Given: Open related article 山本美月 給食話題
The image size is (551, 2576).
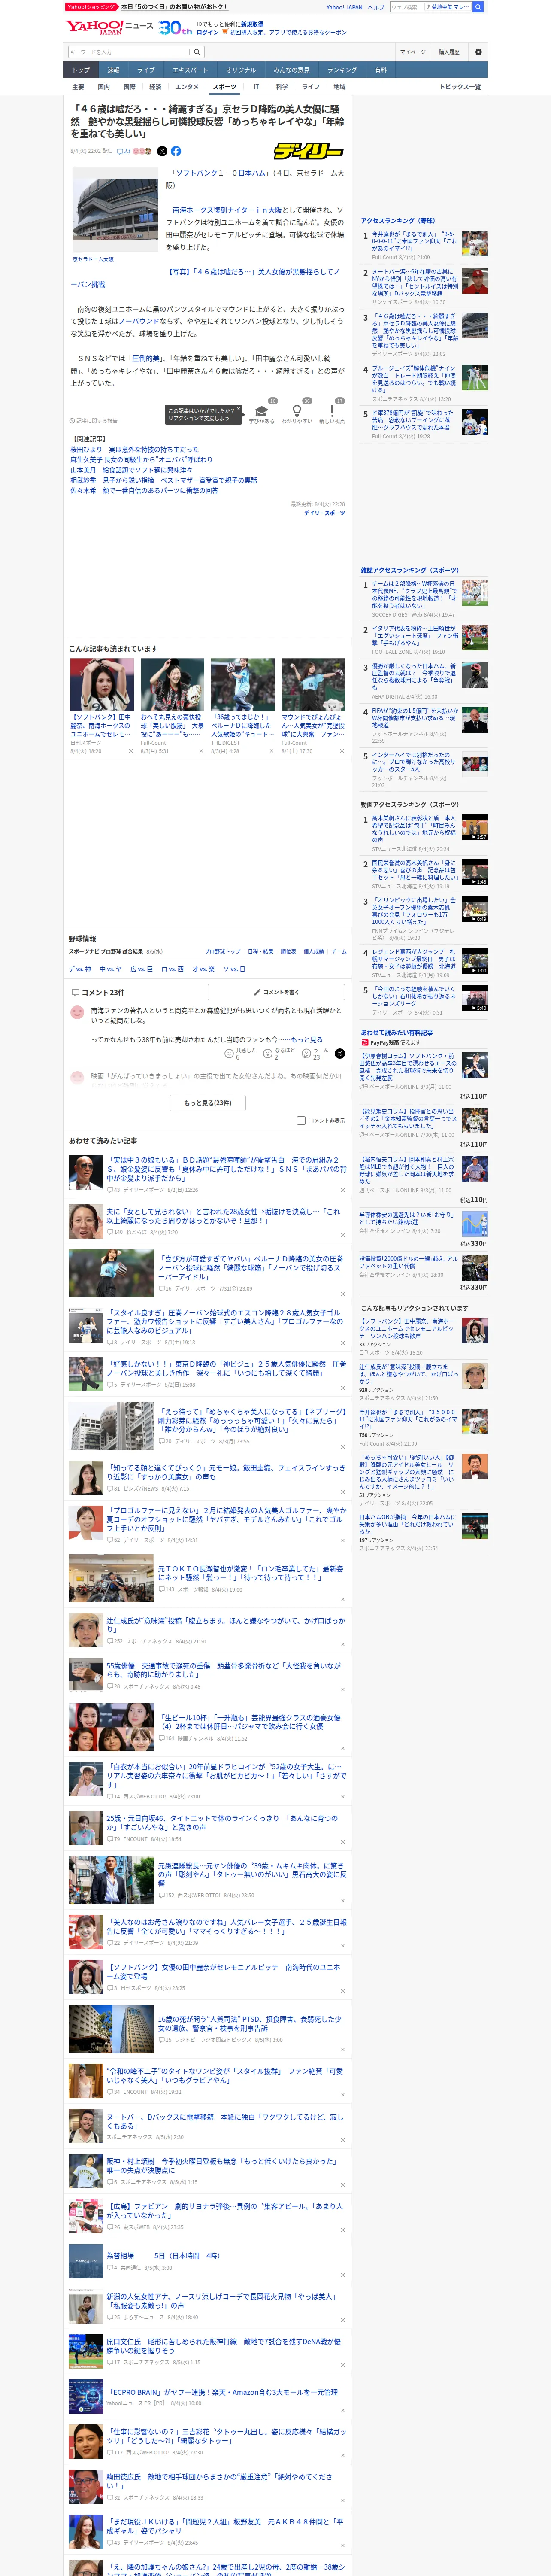Looking at the screenshot, I should point(131,470).
